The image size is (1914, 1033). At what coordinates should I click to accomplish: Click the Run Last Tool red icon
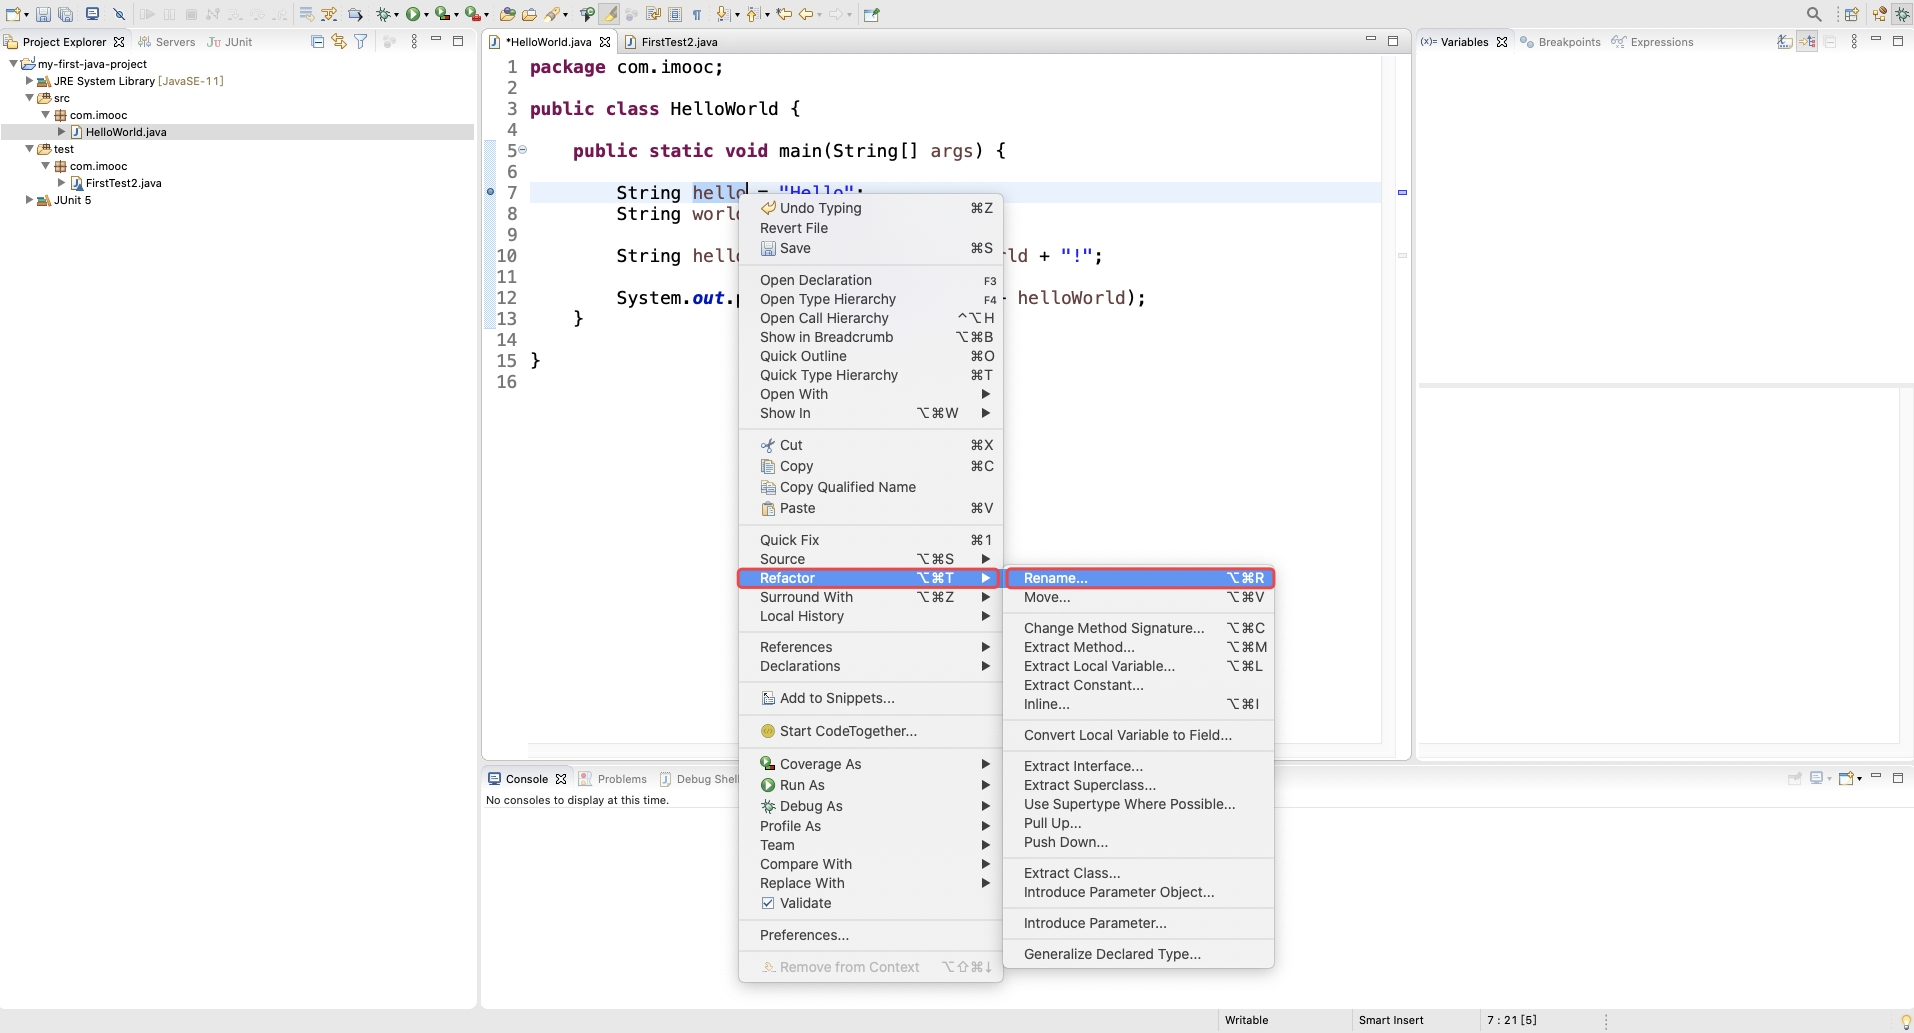click(472, 14)
